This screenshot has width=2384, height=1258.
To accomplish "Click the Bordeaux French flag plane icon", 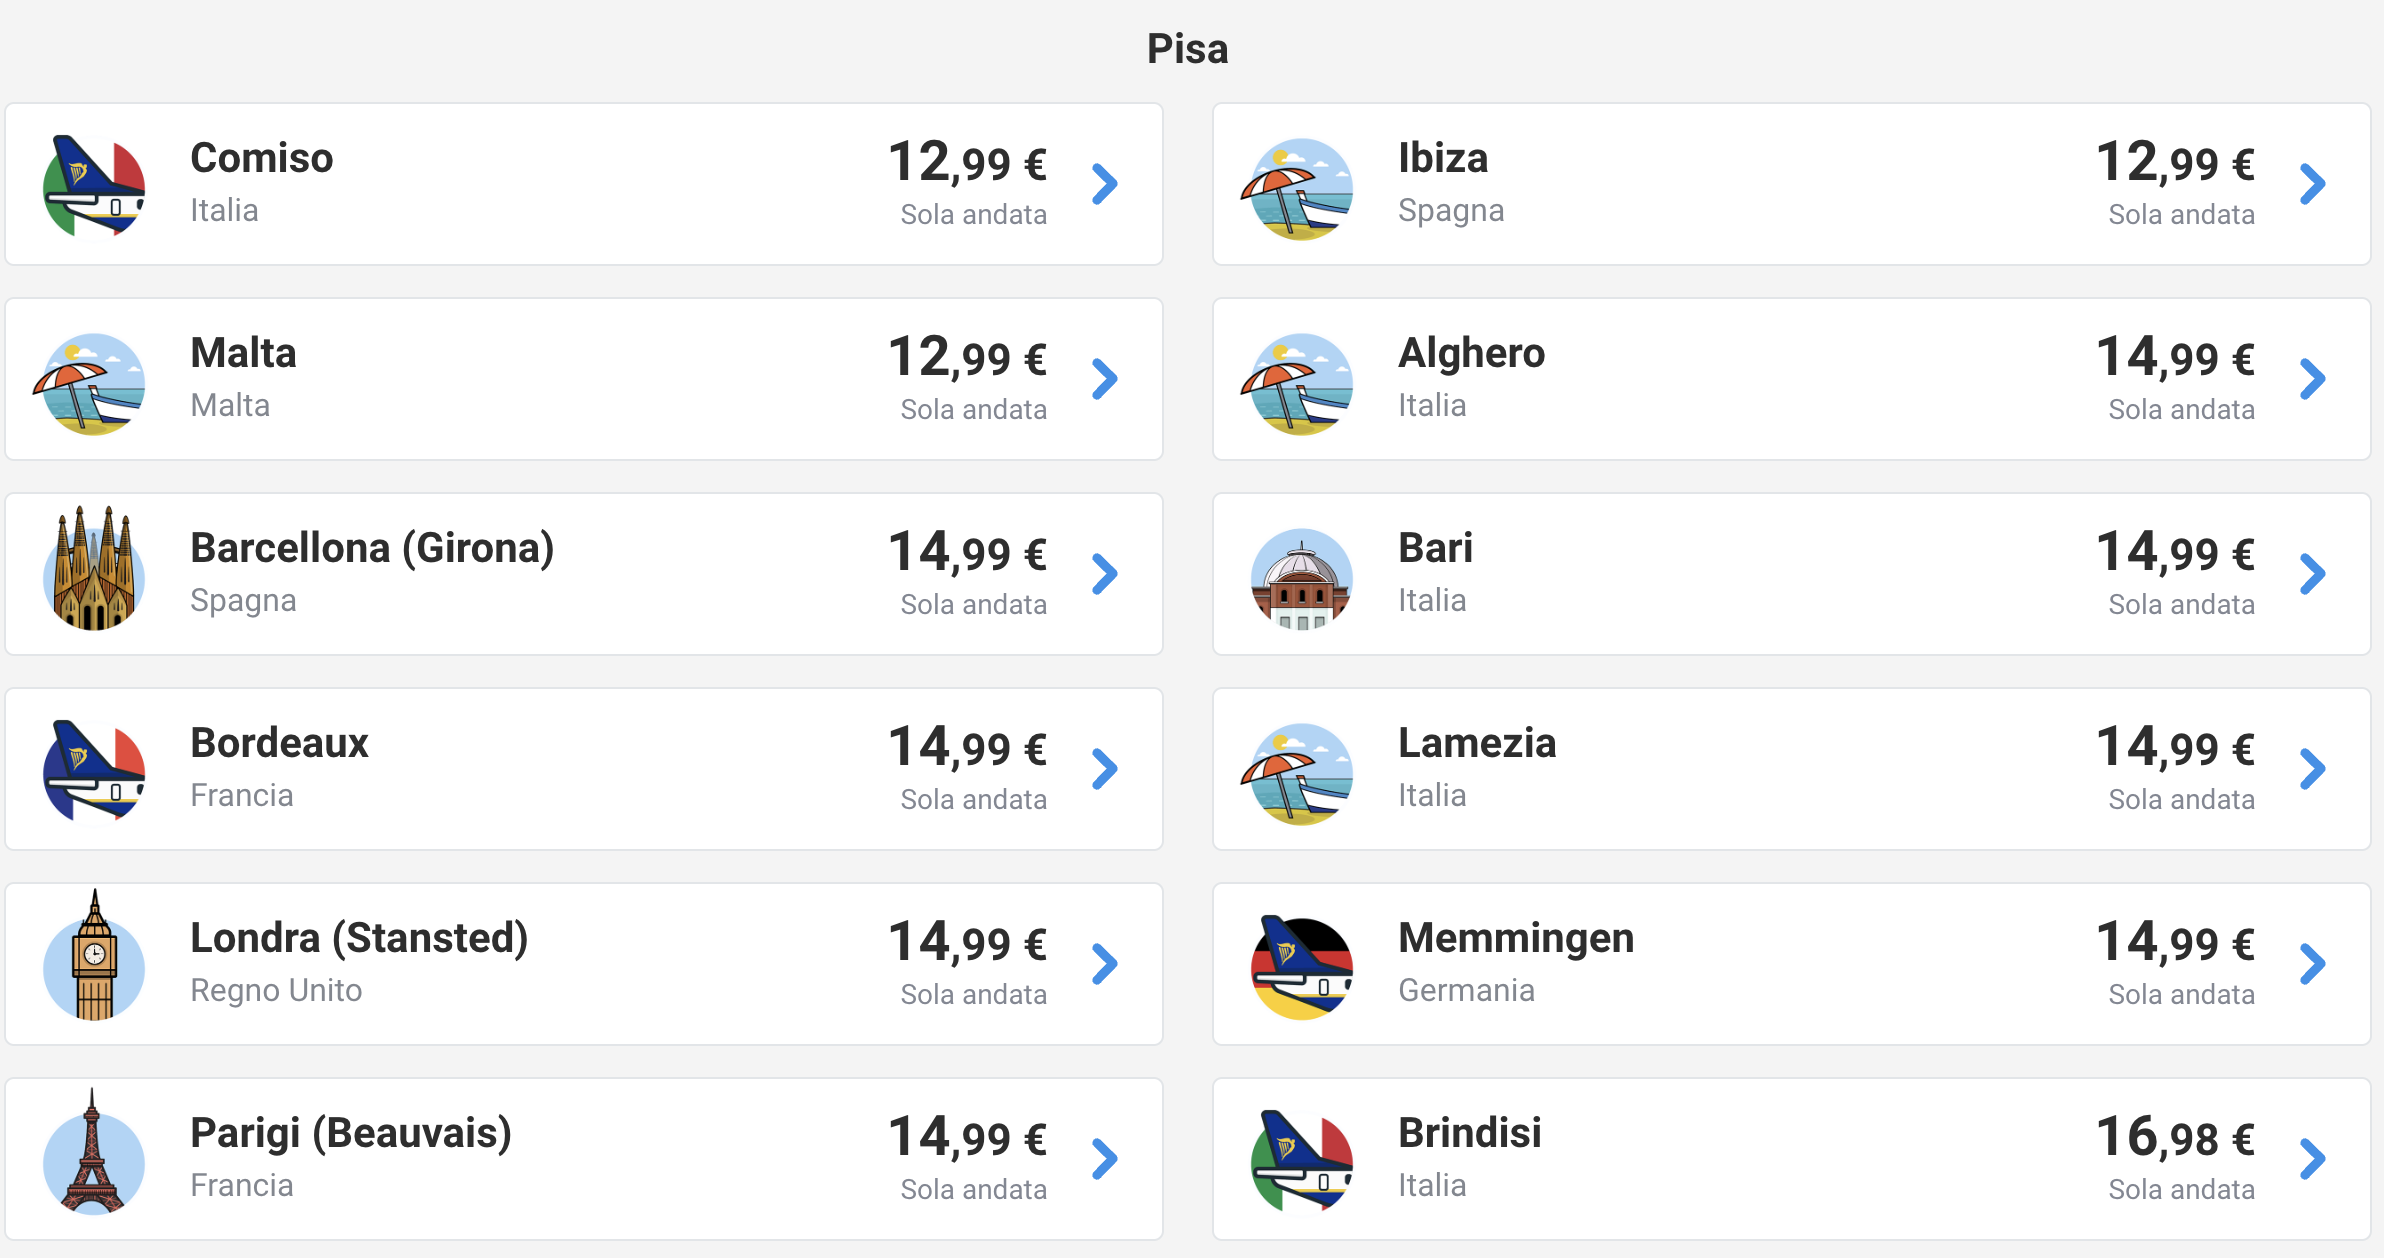I will (94, 771).
